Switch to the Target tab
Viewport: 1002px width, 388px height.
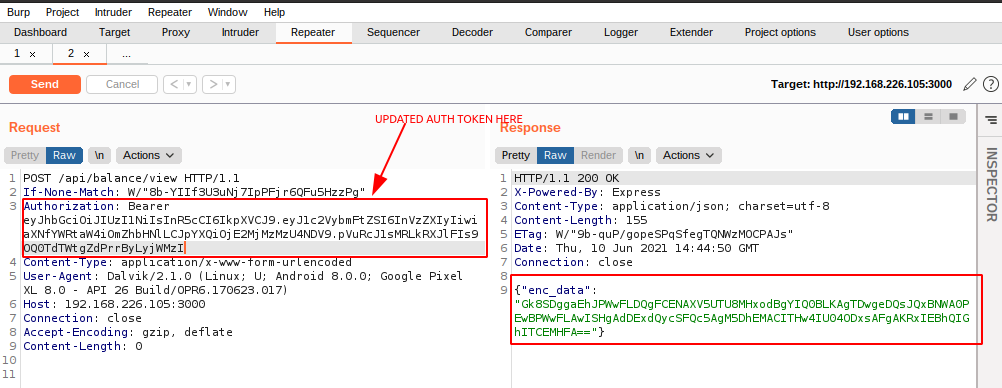[x=114, y=33]
